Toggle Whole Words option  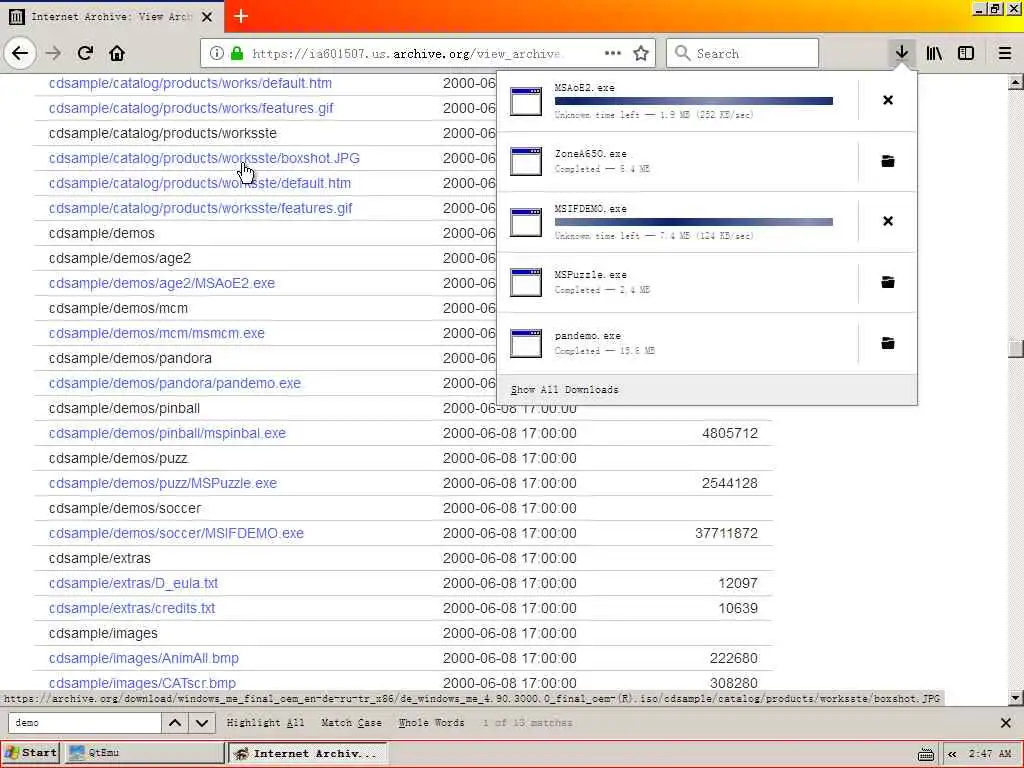tap(431, 722)
